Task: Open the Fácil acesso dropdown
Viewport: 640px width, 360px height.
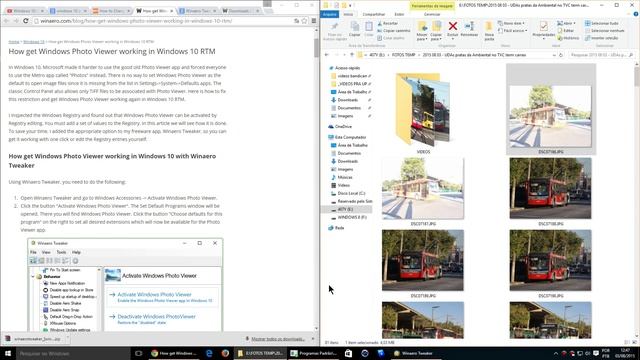Action: (513, 31)
